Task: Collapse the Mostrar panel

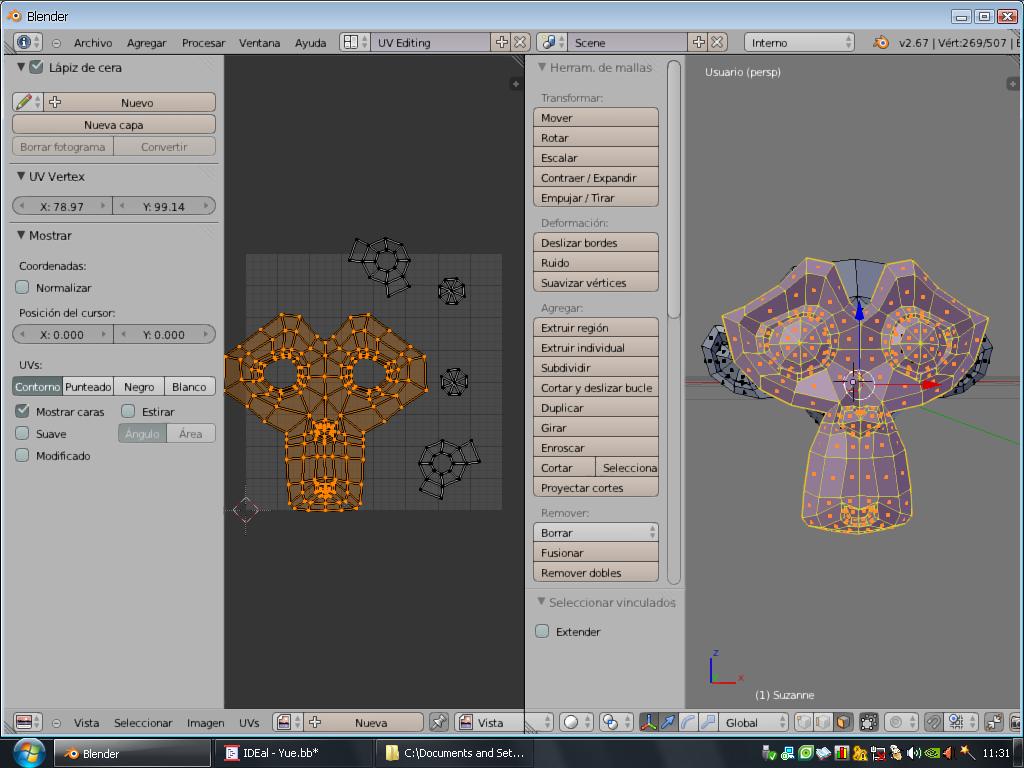Action: point(21,234)
